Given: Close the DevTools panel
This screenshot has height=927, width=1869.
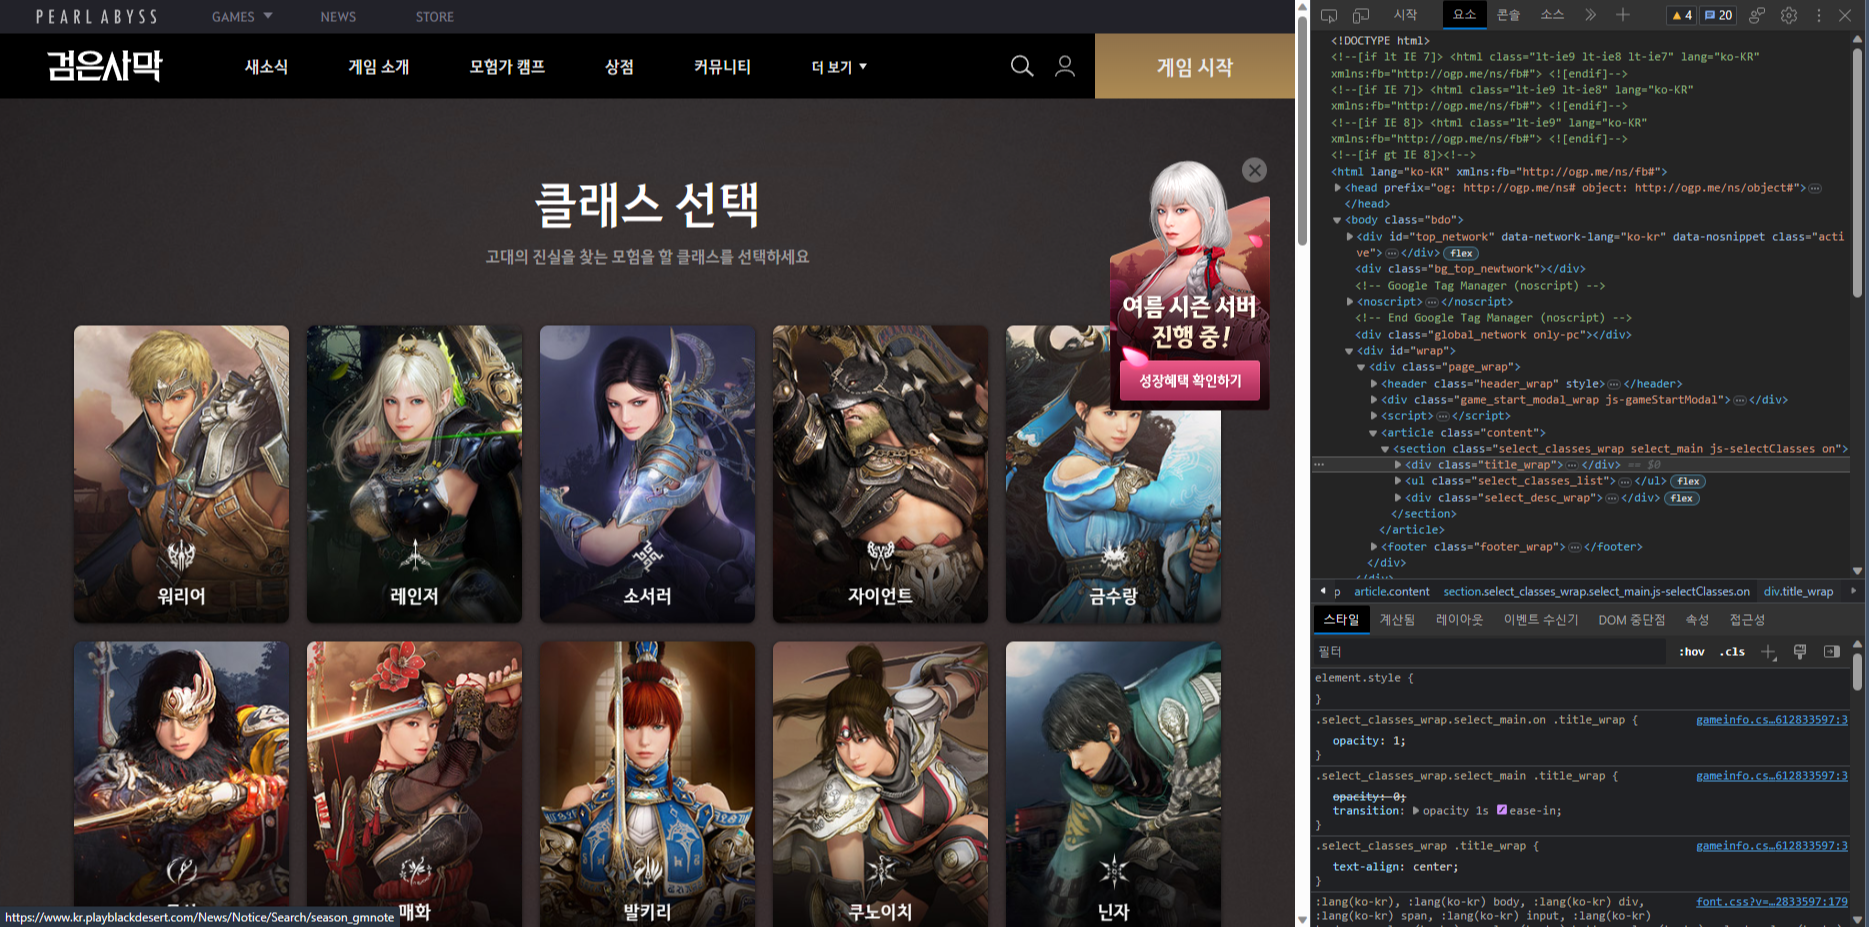Looking at the screenshot, I should point(1845,15).
